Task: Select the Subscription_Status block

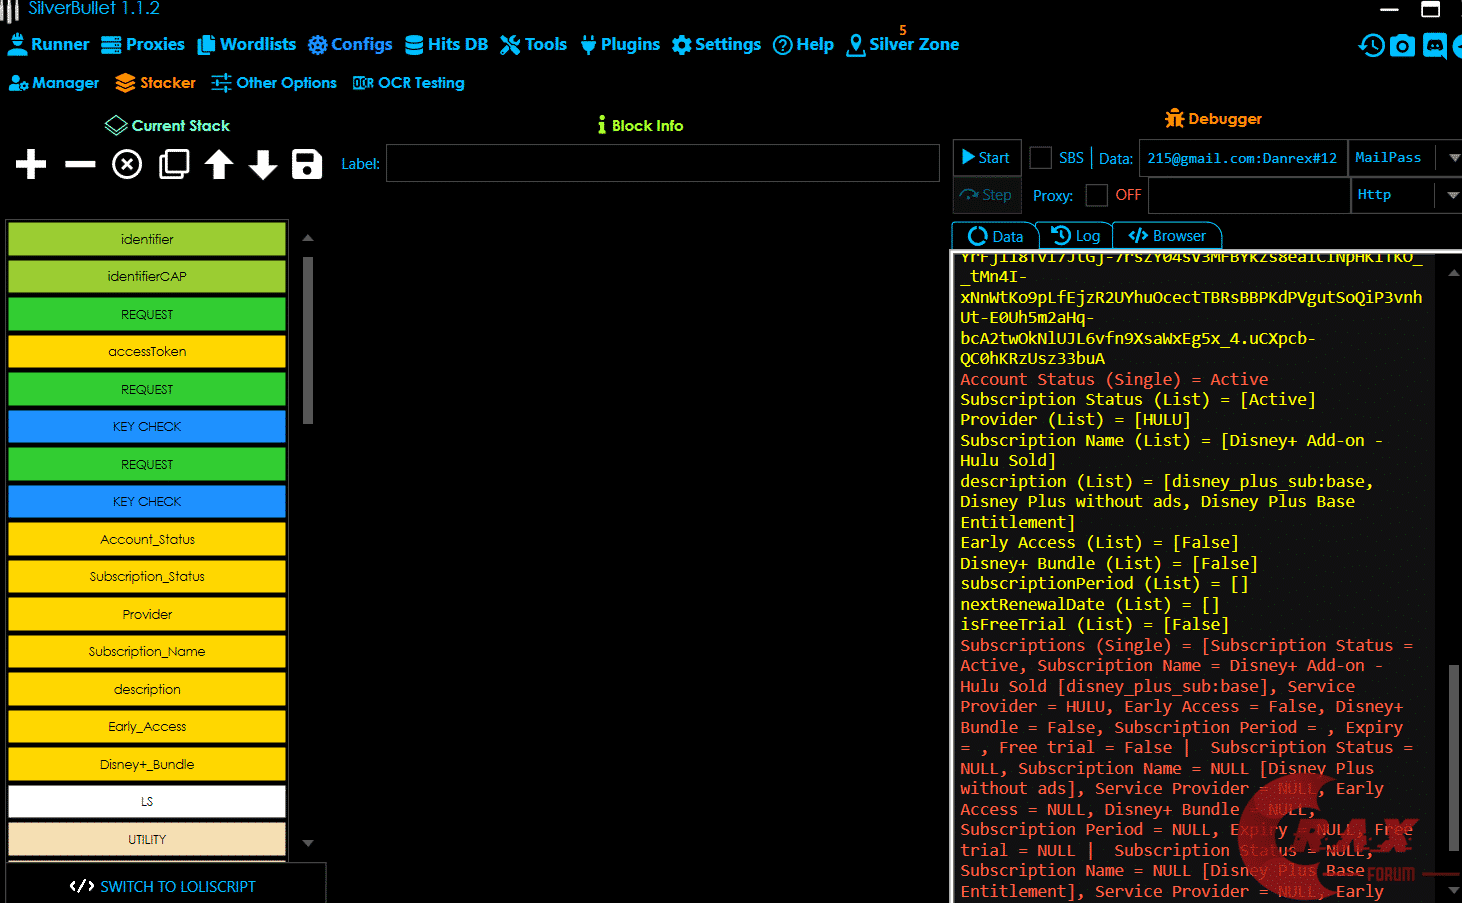Action: pyautogui.click(x=147, y=576)
